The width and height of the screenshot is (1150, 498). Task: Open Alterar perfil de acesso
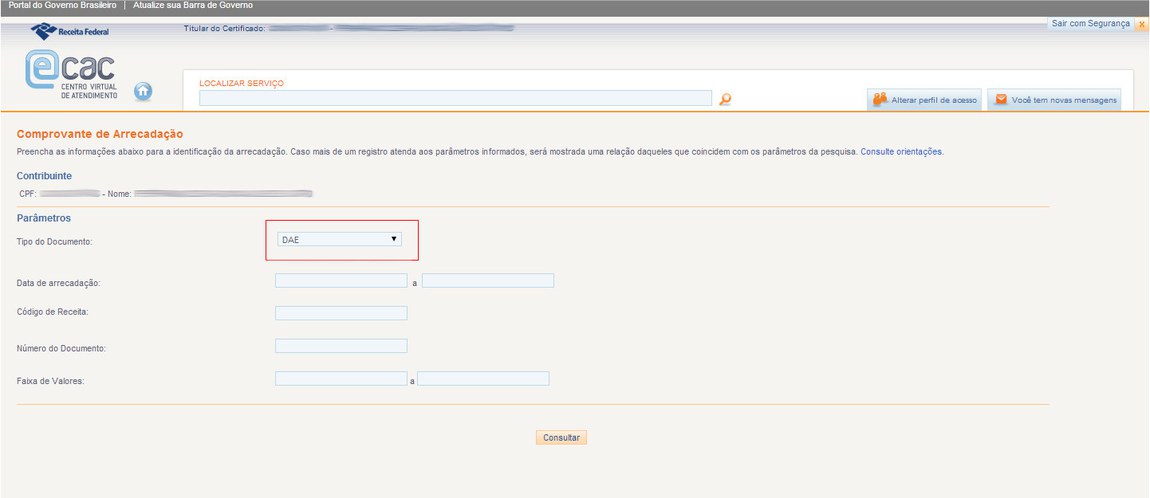pyautogui.click(x=925, y=100)
